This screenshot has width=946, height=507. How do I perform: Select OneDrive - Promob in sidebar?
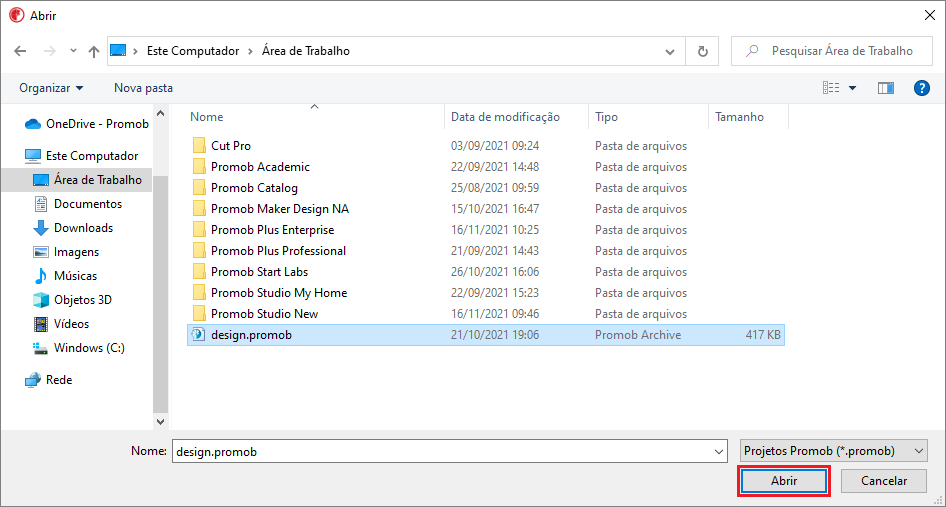pos(87,124)
